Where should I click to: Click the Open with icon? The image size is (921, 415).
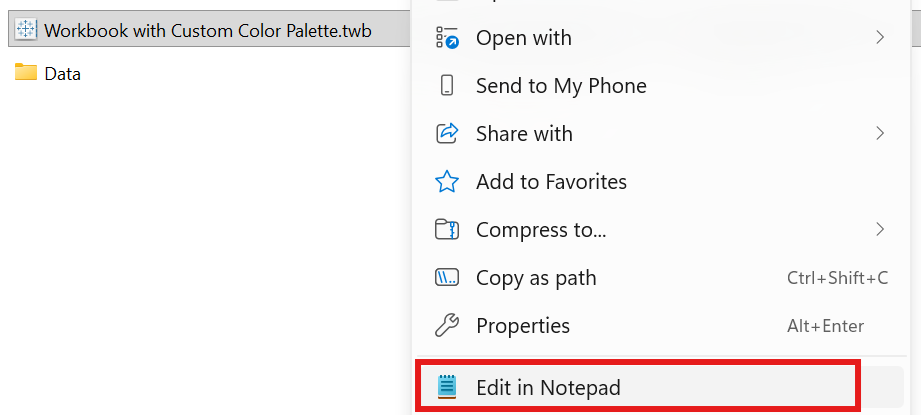coord(447,38)
